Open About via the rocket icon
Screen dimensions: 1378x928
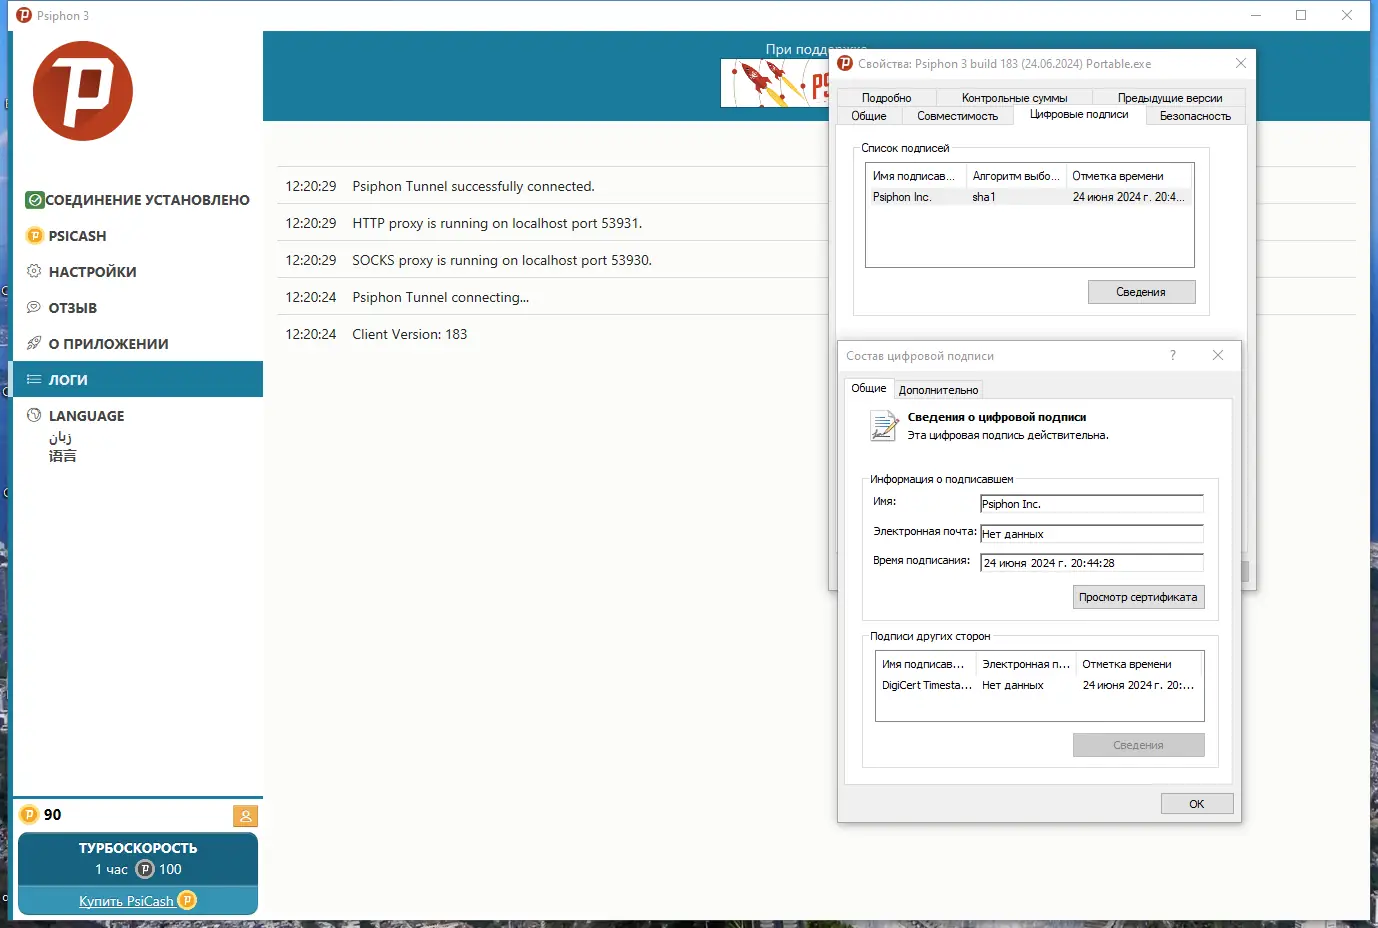[34, 344]
